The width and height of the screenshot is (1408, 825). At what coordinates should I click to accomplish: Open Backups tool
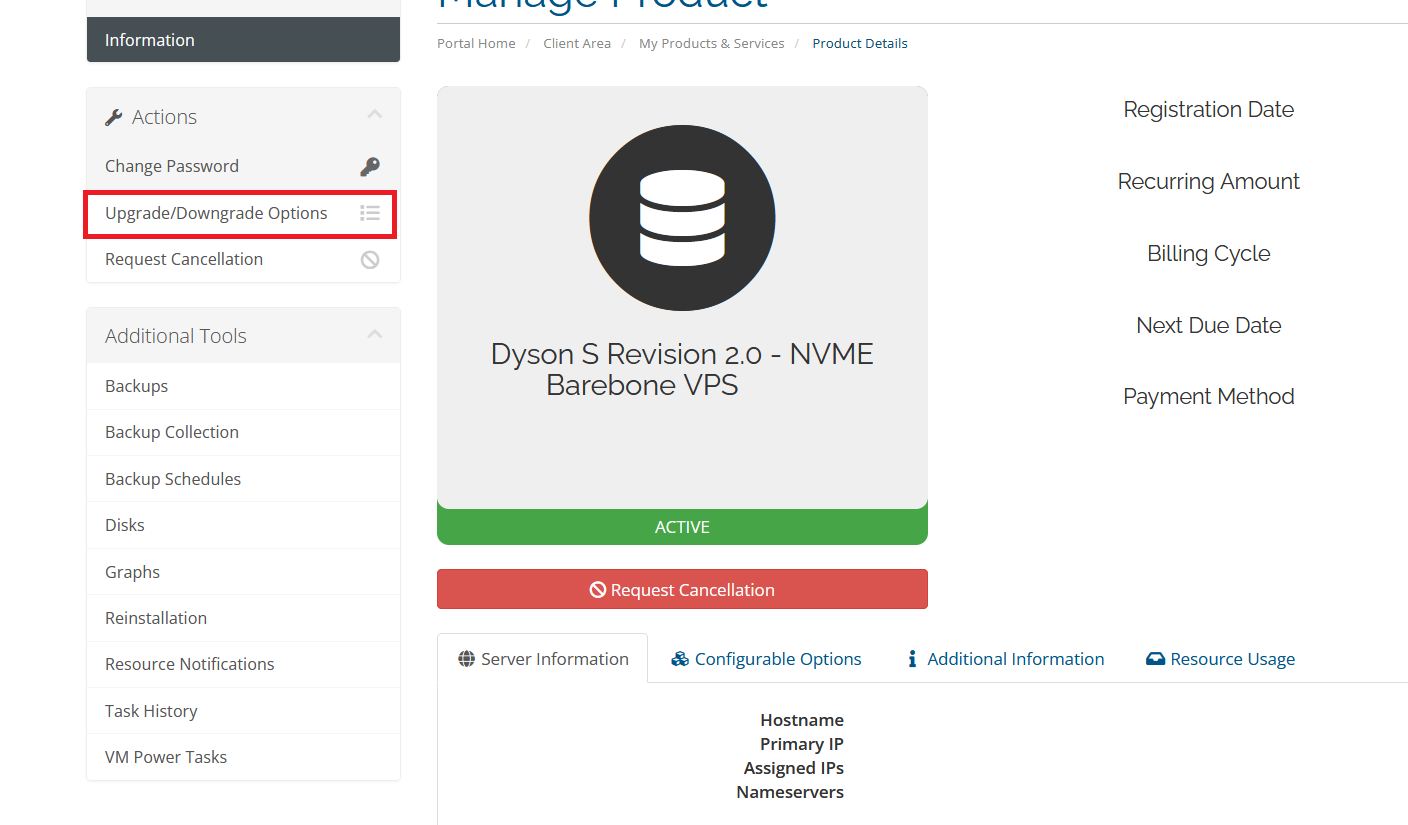tap(243, 386)
